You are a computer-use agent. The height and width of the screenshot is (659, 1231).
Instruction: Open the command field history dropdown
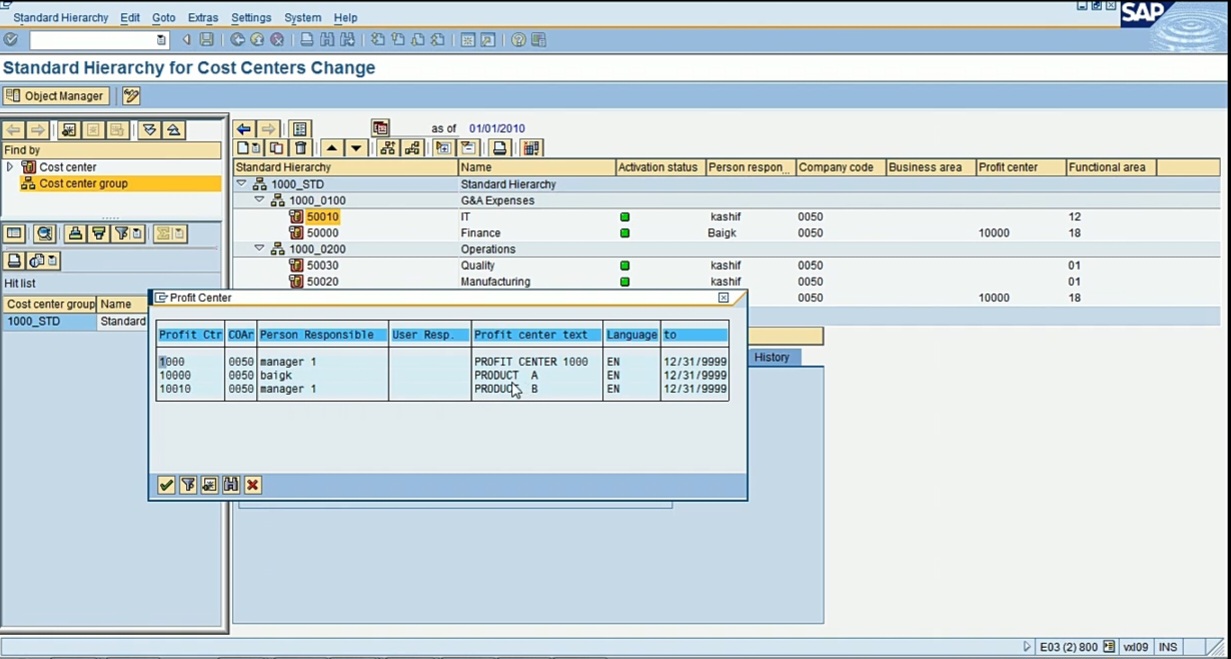point(161,40)
